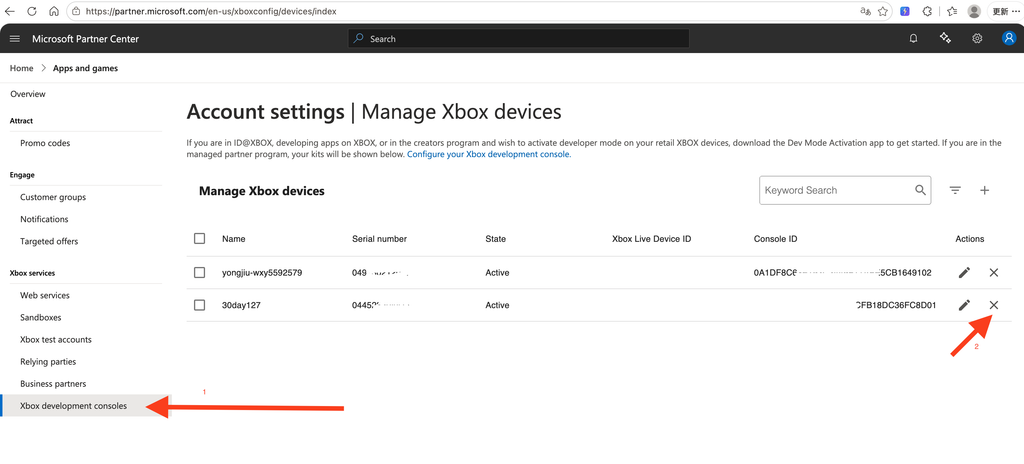Open the sidebar Notifications item

coord(44,220)
